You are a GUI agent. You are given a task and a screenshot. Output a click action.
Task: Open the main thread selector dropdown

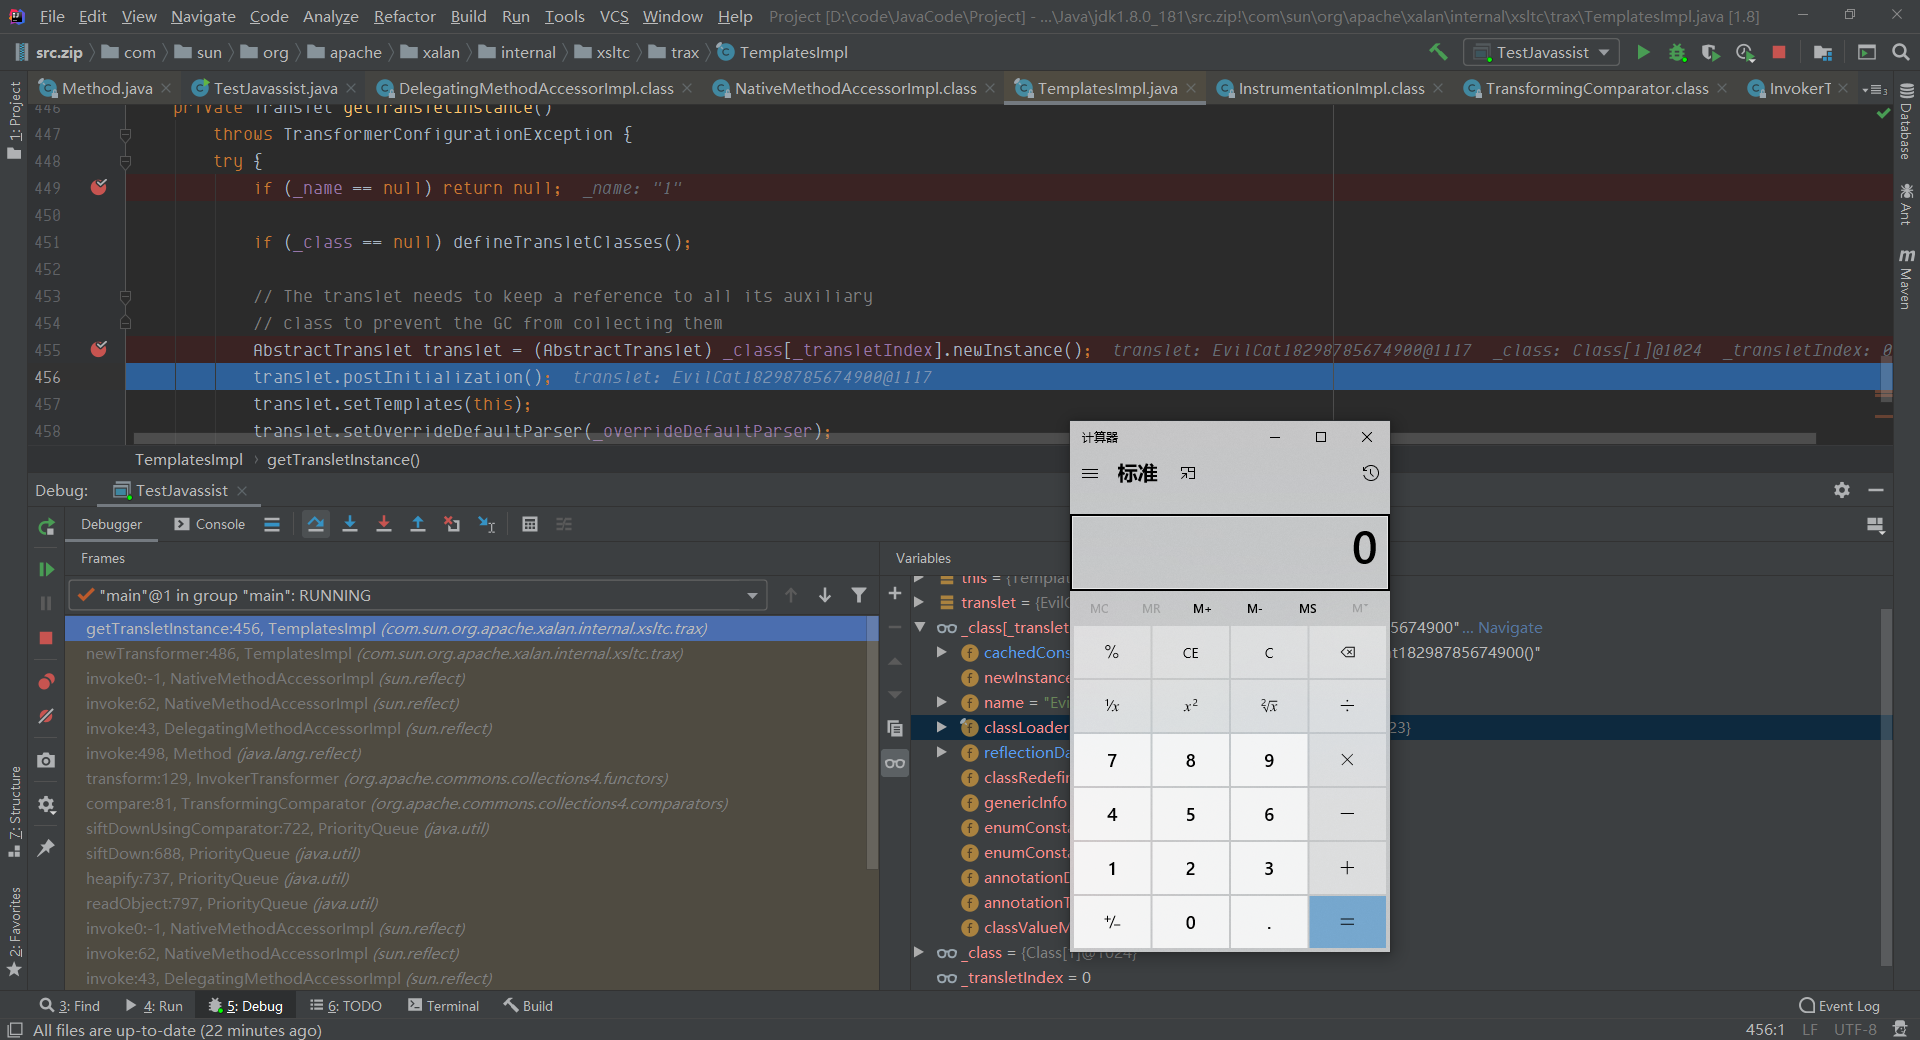click(x=418, y=595)
